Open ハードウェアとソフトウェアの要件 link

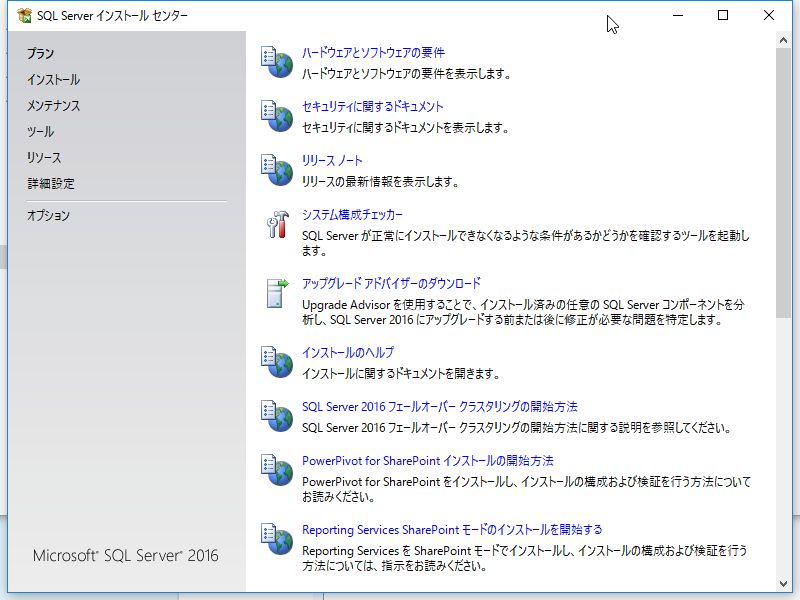373,53
